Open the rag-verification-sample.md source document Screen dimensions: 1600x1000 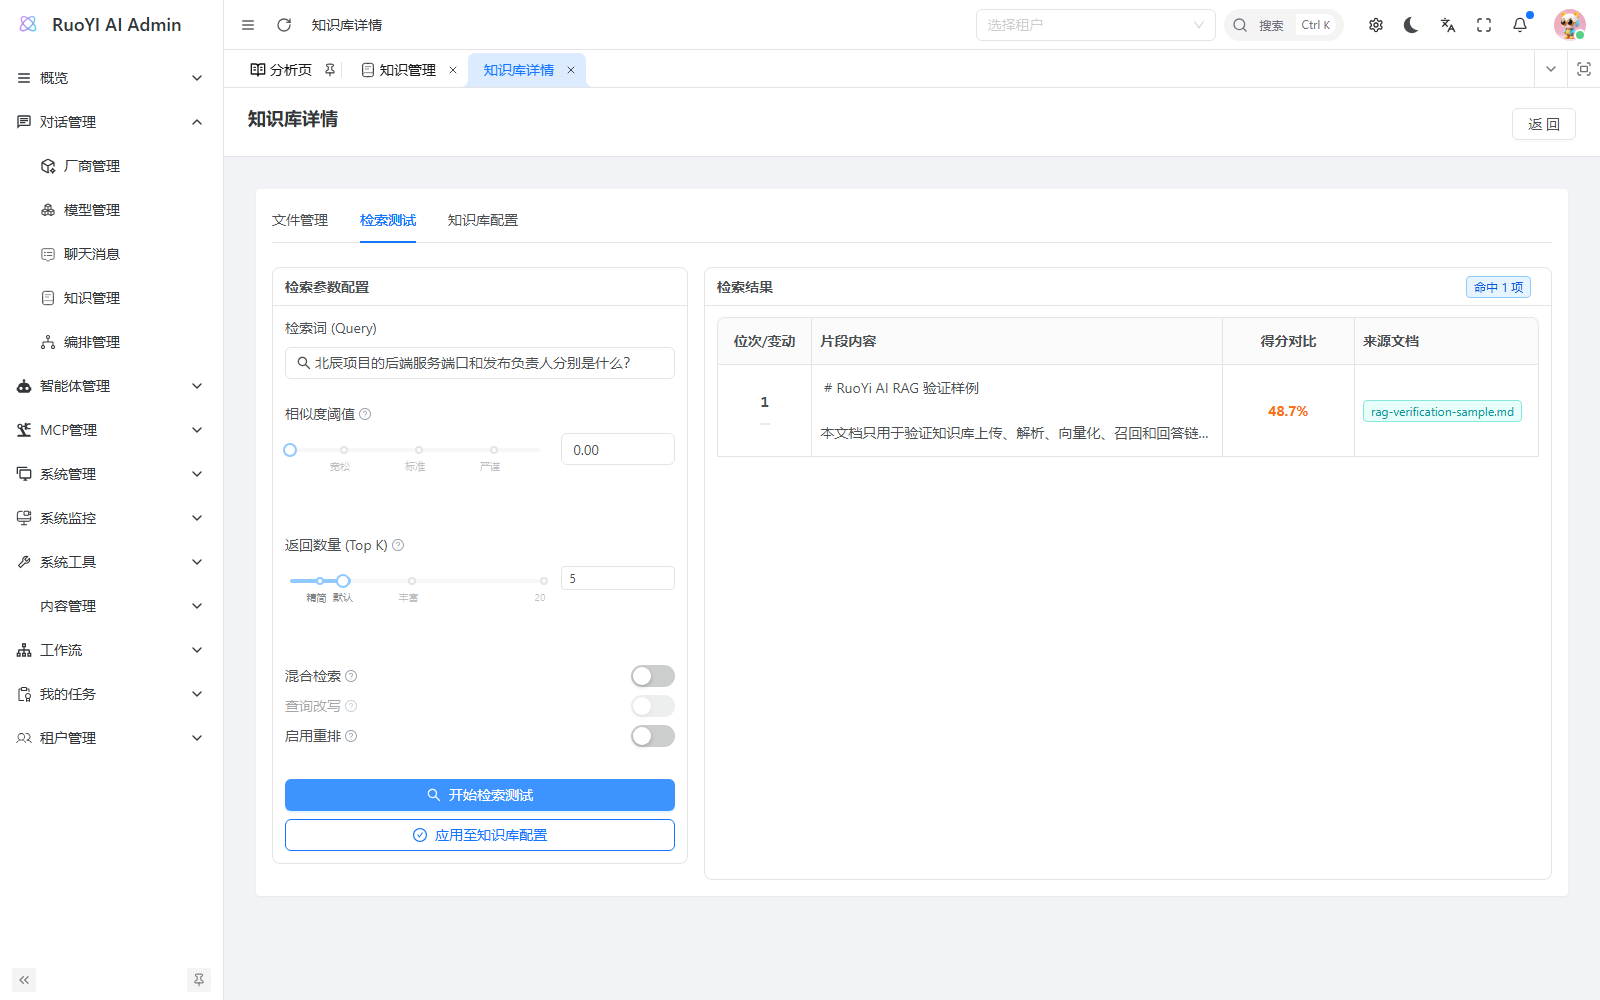(1442, 411)
